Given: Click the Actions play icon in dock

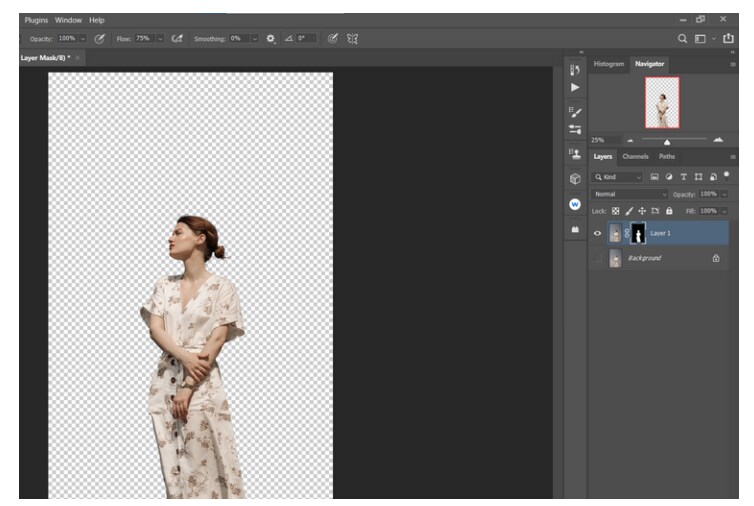Looking at the screenshot, I should tap(575, 88).
